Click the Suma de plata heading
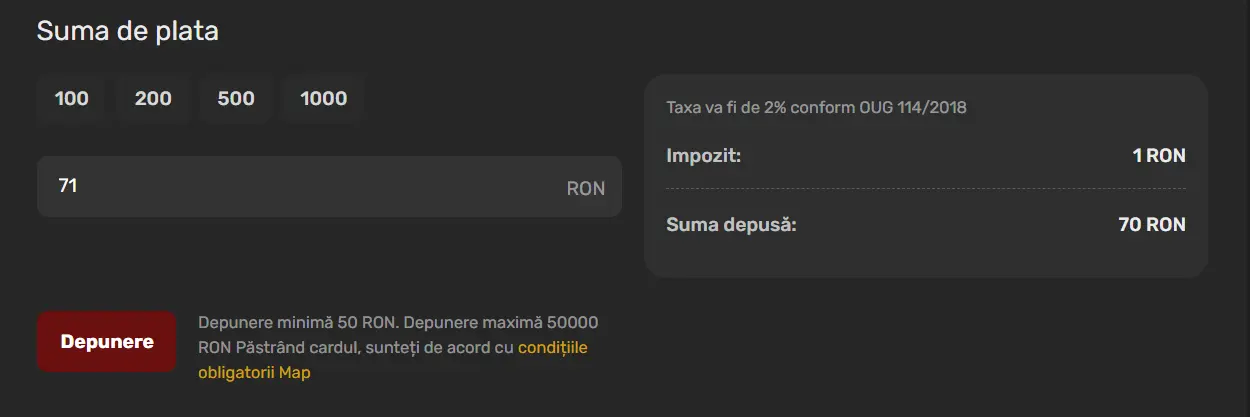This screenshot has height=417, width=1250. (x=127, y=31)
